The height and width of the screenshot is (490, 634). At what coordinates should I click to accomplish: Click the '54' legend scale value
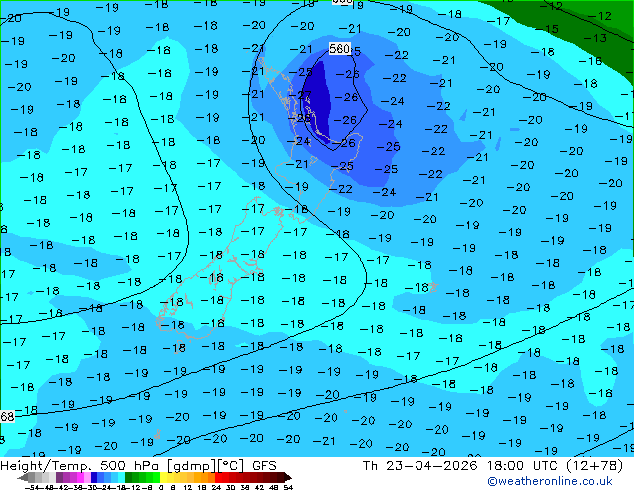287,487
